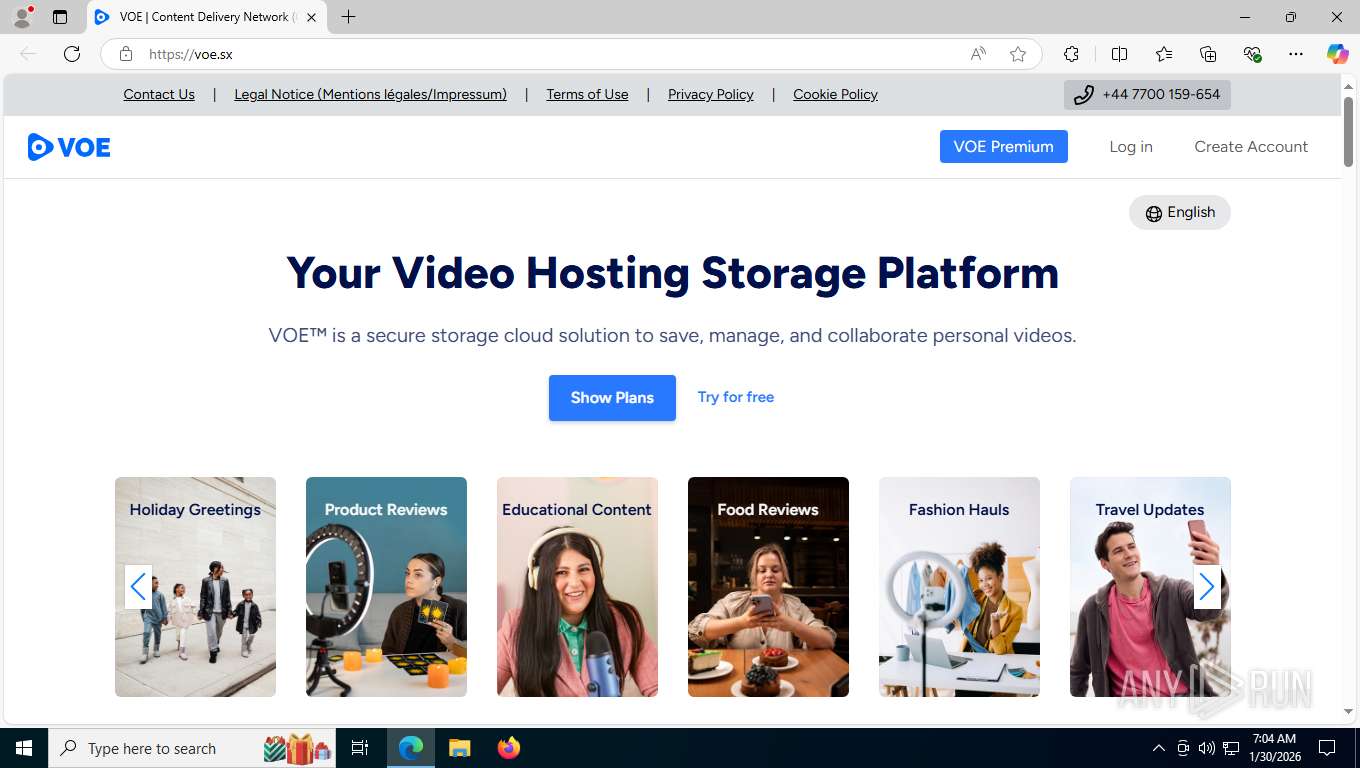Viewport: 1360px width, 768px height.
Task: Switch to the VOE Content Delivery Network tab
Action: (x=207, y=17)
